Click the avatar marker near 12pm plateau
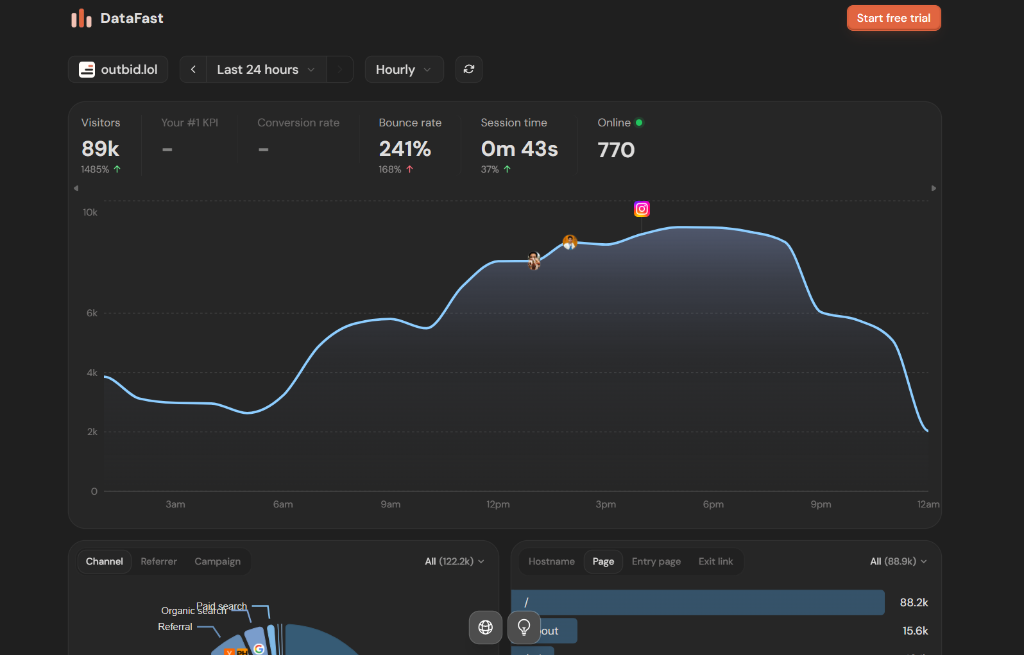Screen dimensions: 1024x655 (x=534, y=261)
